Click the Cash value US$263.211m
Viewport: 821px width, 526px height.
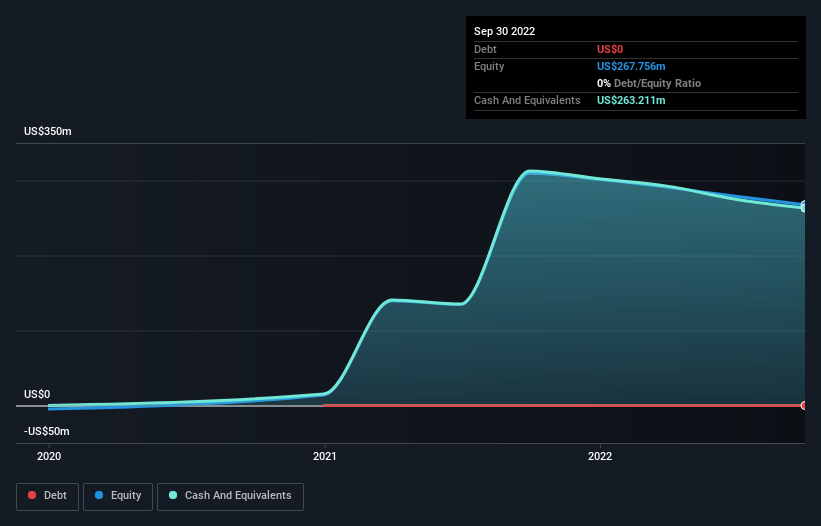[631, 100]
